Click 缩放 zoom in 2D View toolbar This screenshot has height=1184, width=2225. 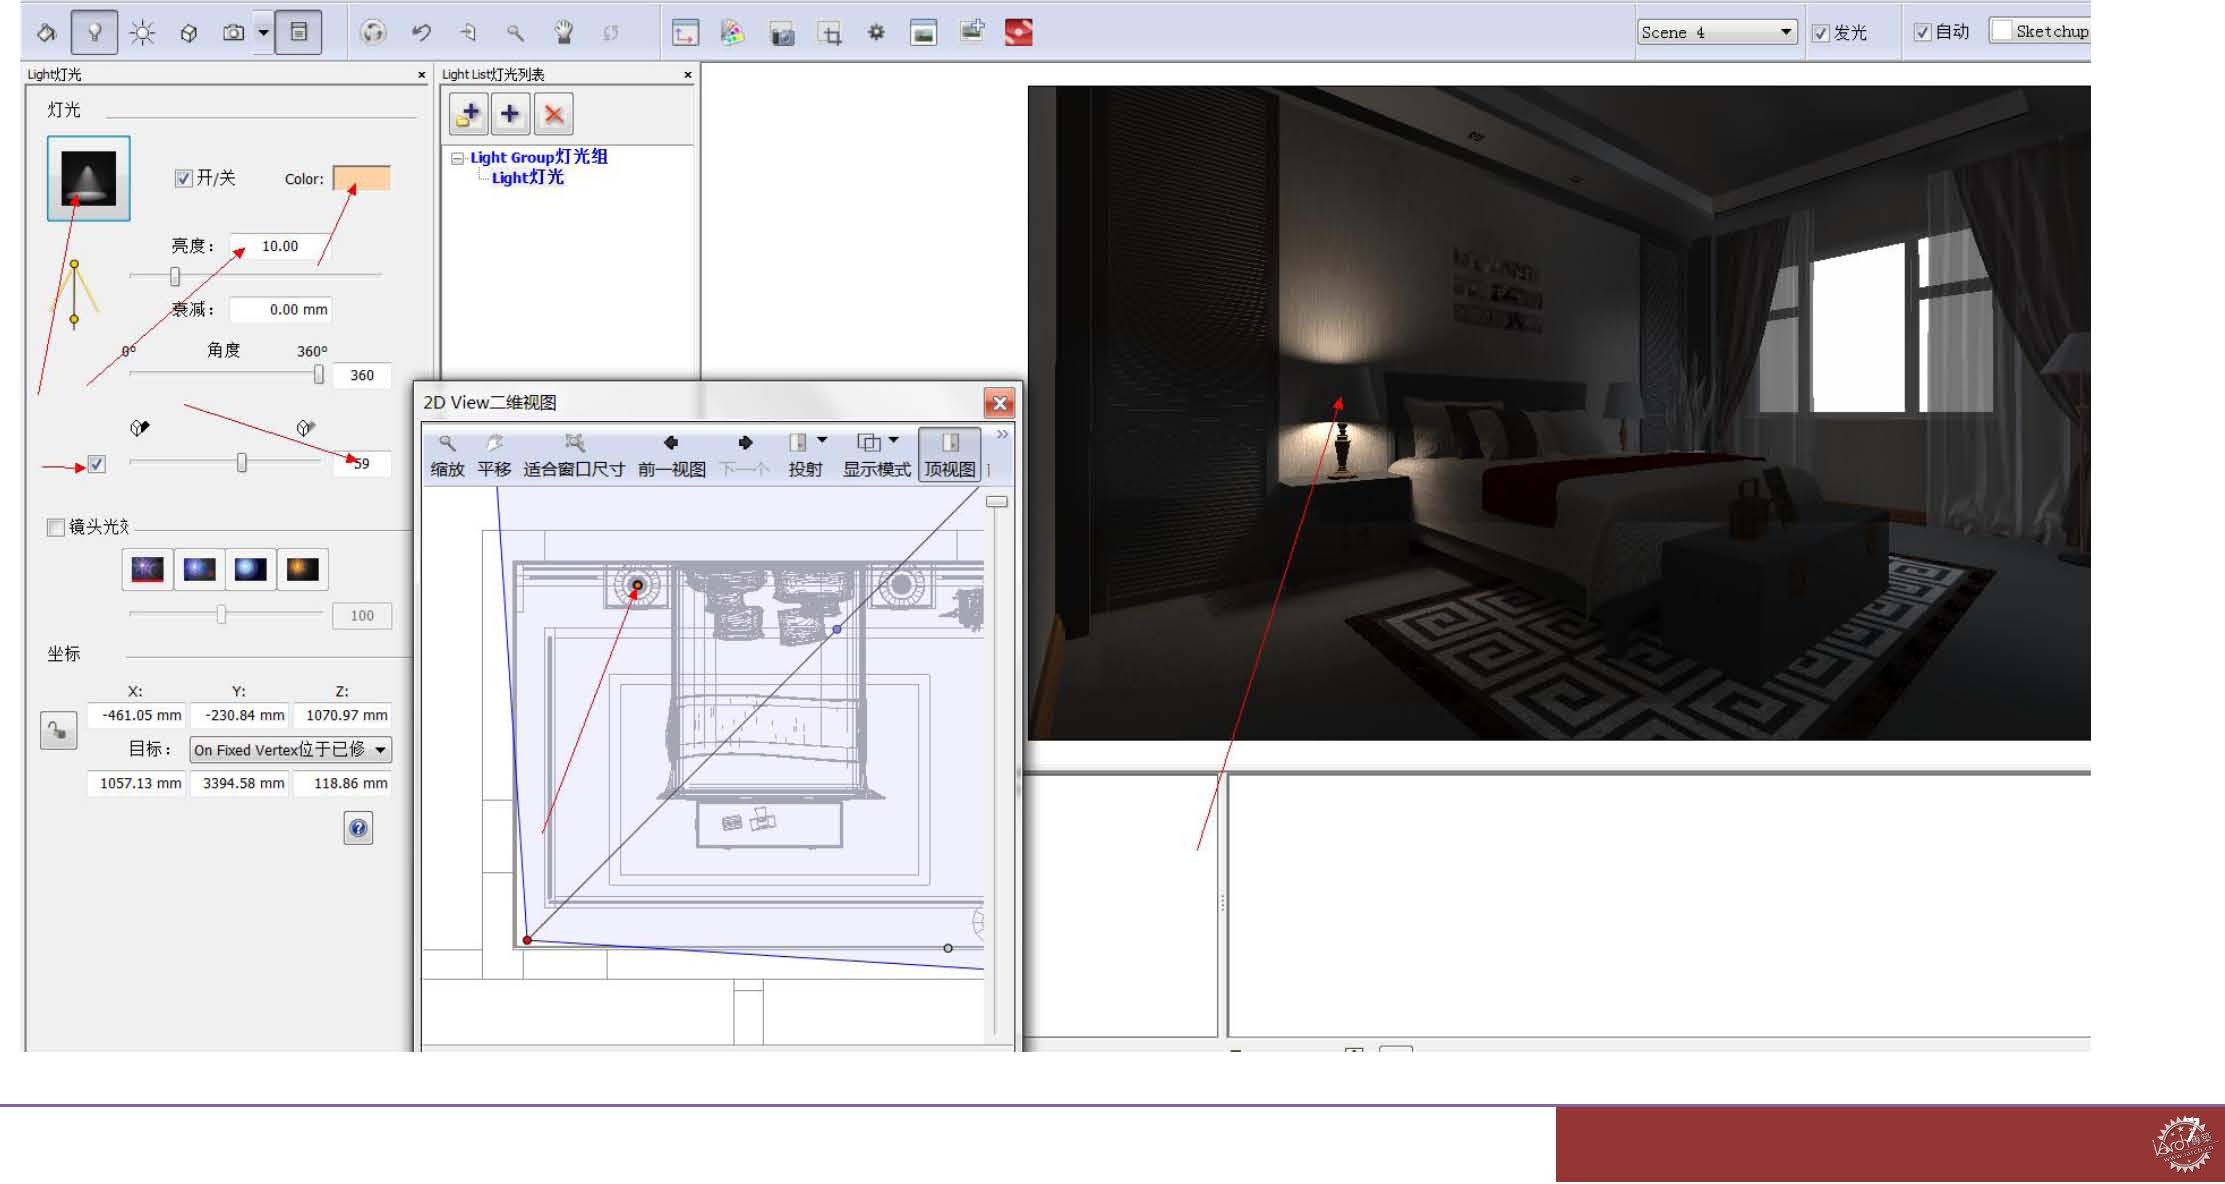[447, 456]
